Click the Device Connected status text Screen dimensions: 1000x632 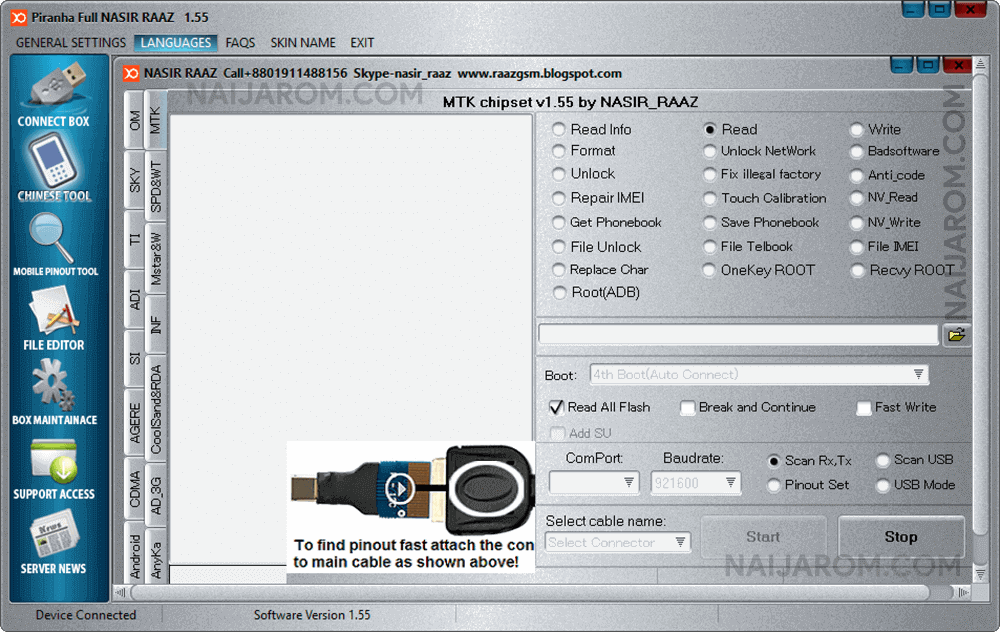coord(85,615)
